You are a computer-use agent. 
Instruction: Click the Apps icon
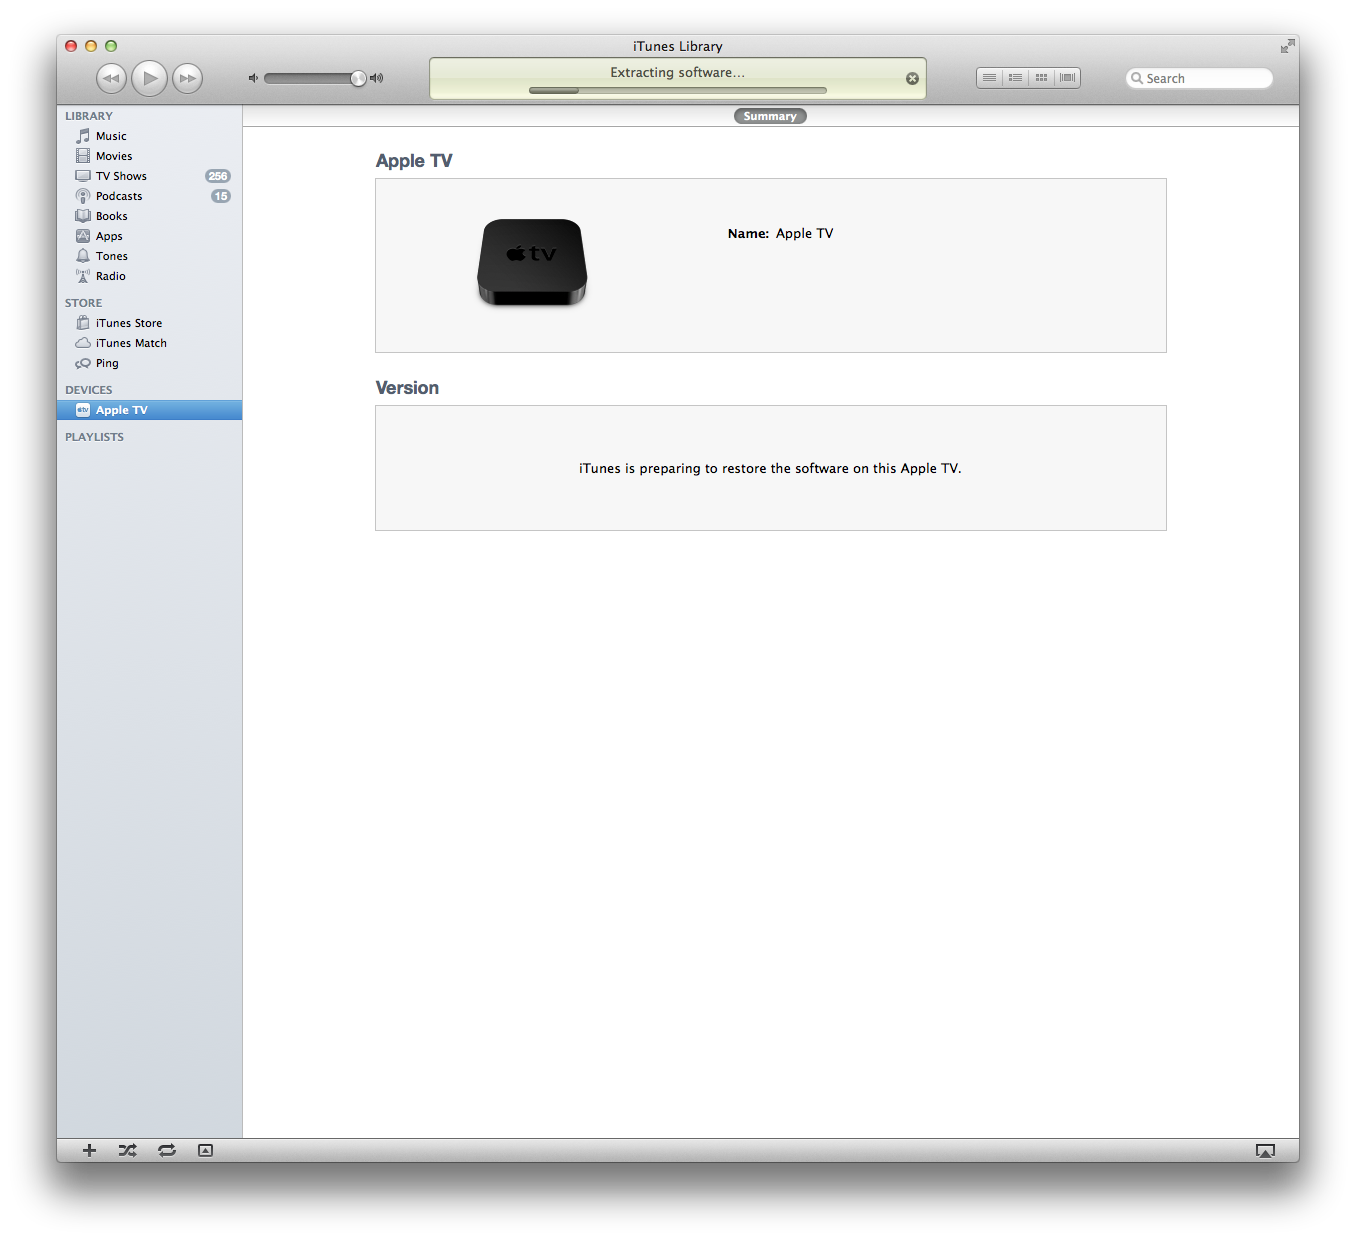[83, 236]
